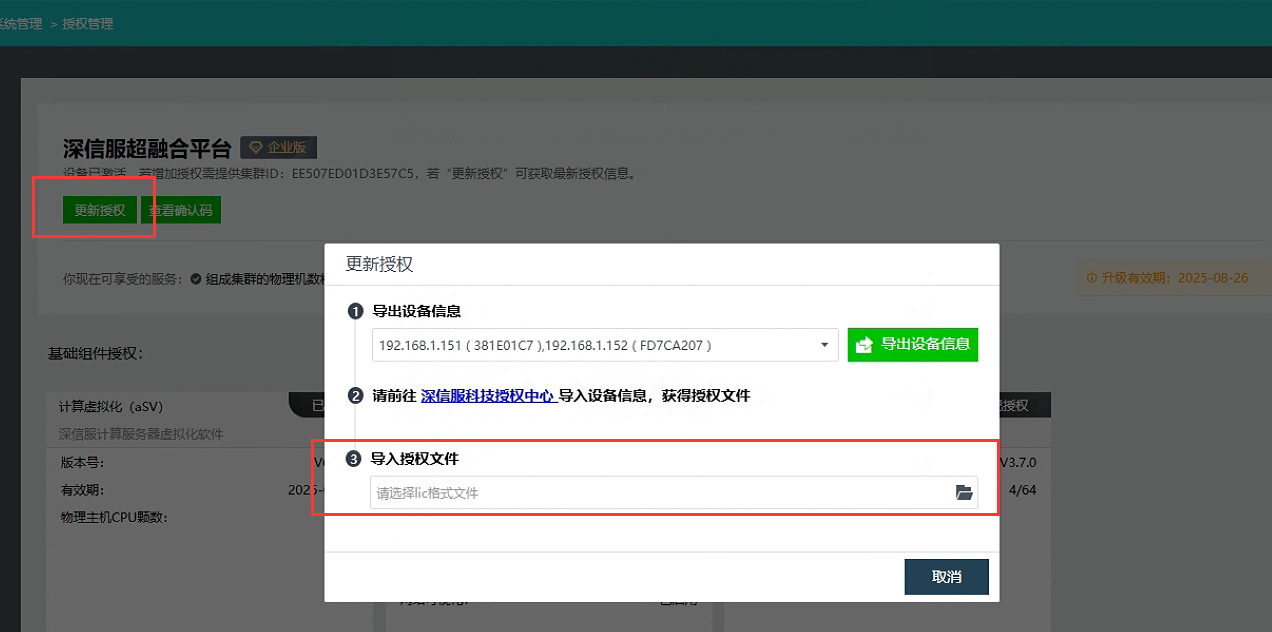1272x632 pixels.
Task: Click the folder browse icon for license file
Action: [963, 492]
